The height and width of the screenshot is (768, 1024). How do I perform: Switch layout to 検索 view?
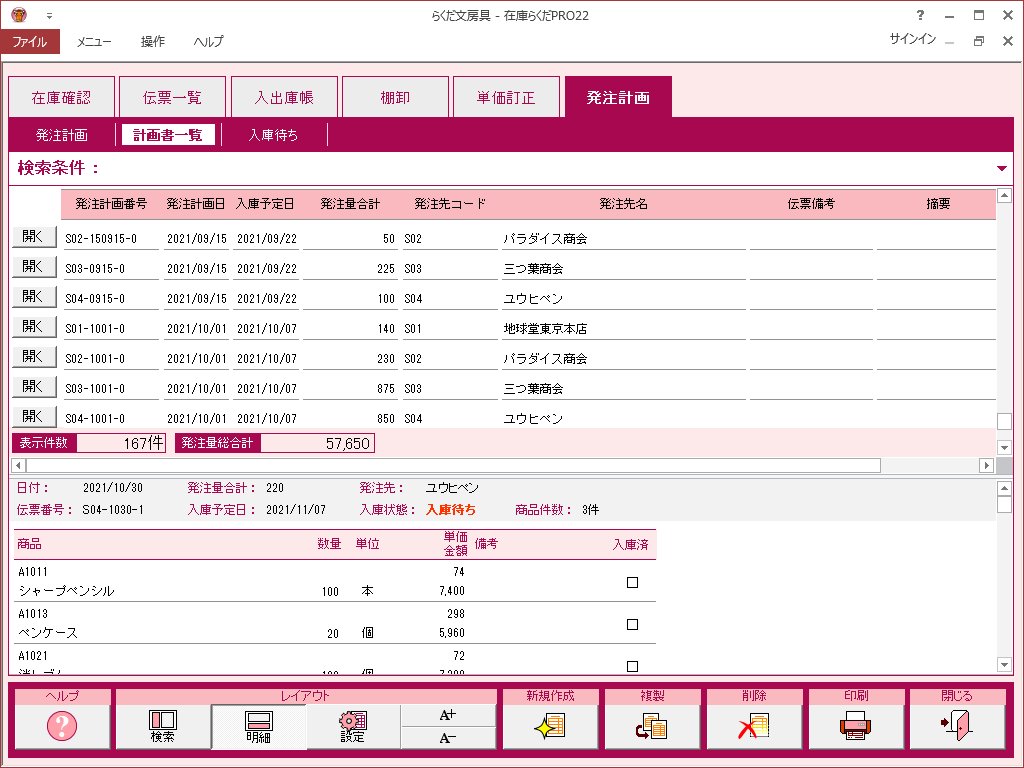pos(163,726)
